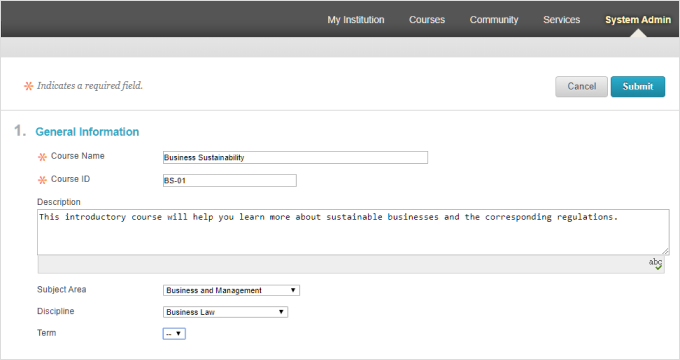Expand the Discipline dropdown
The image size is (680, 360).
click(x=225, y=312)
